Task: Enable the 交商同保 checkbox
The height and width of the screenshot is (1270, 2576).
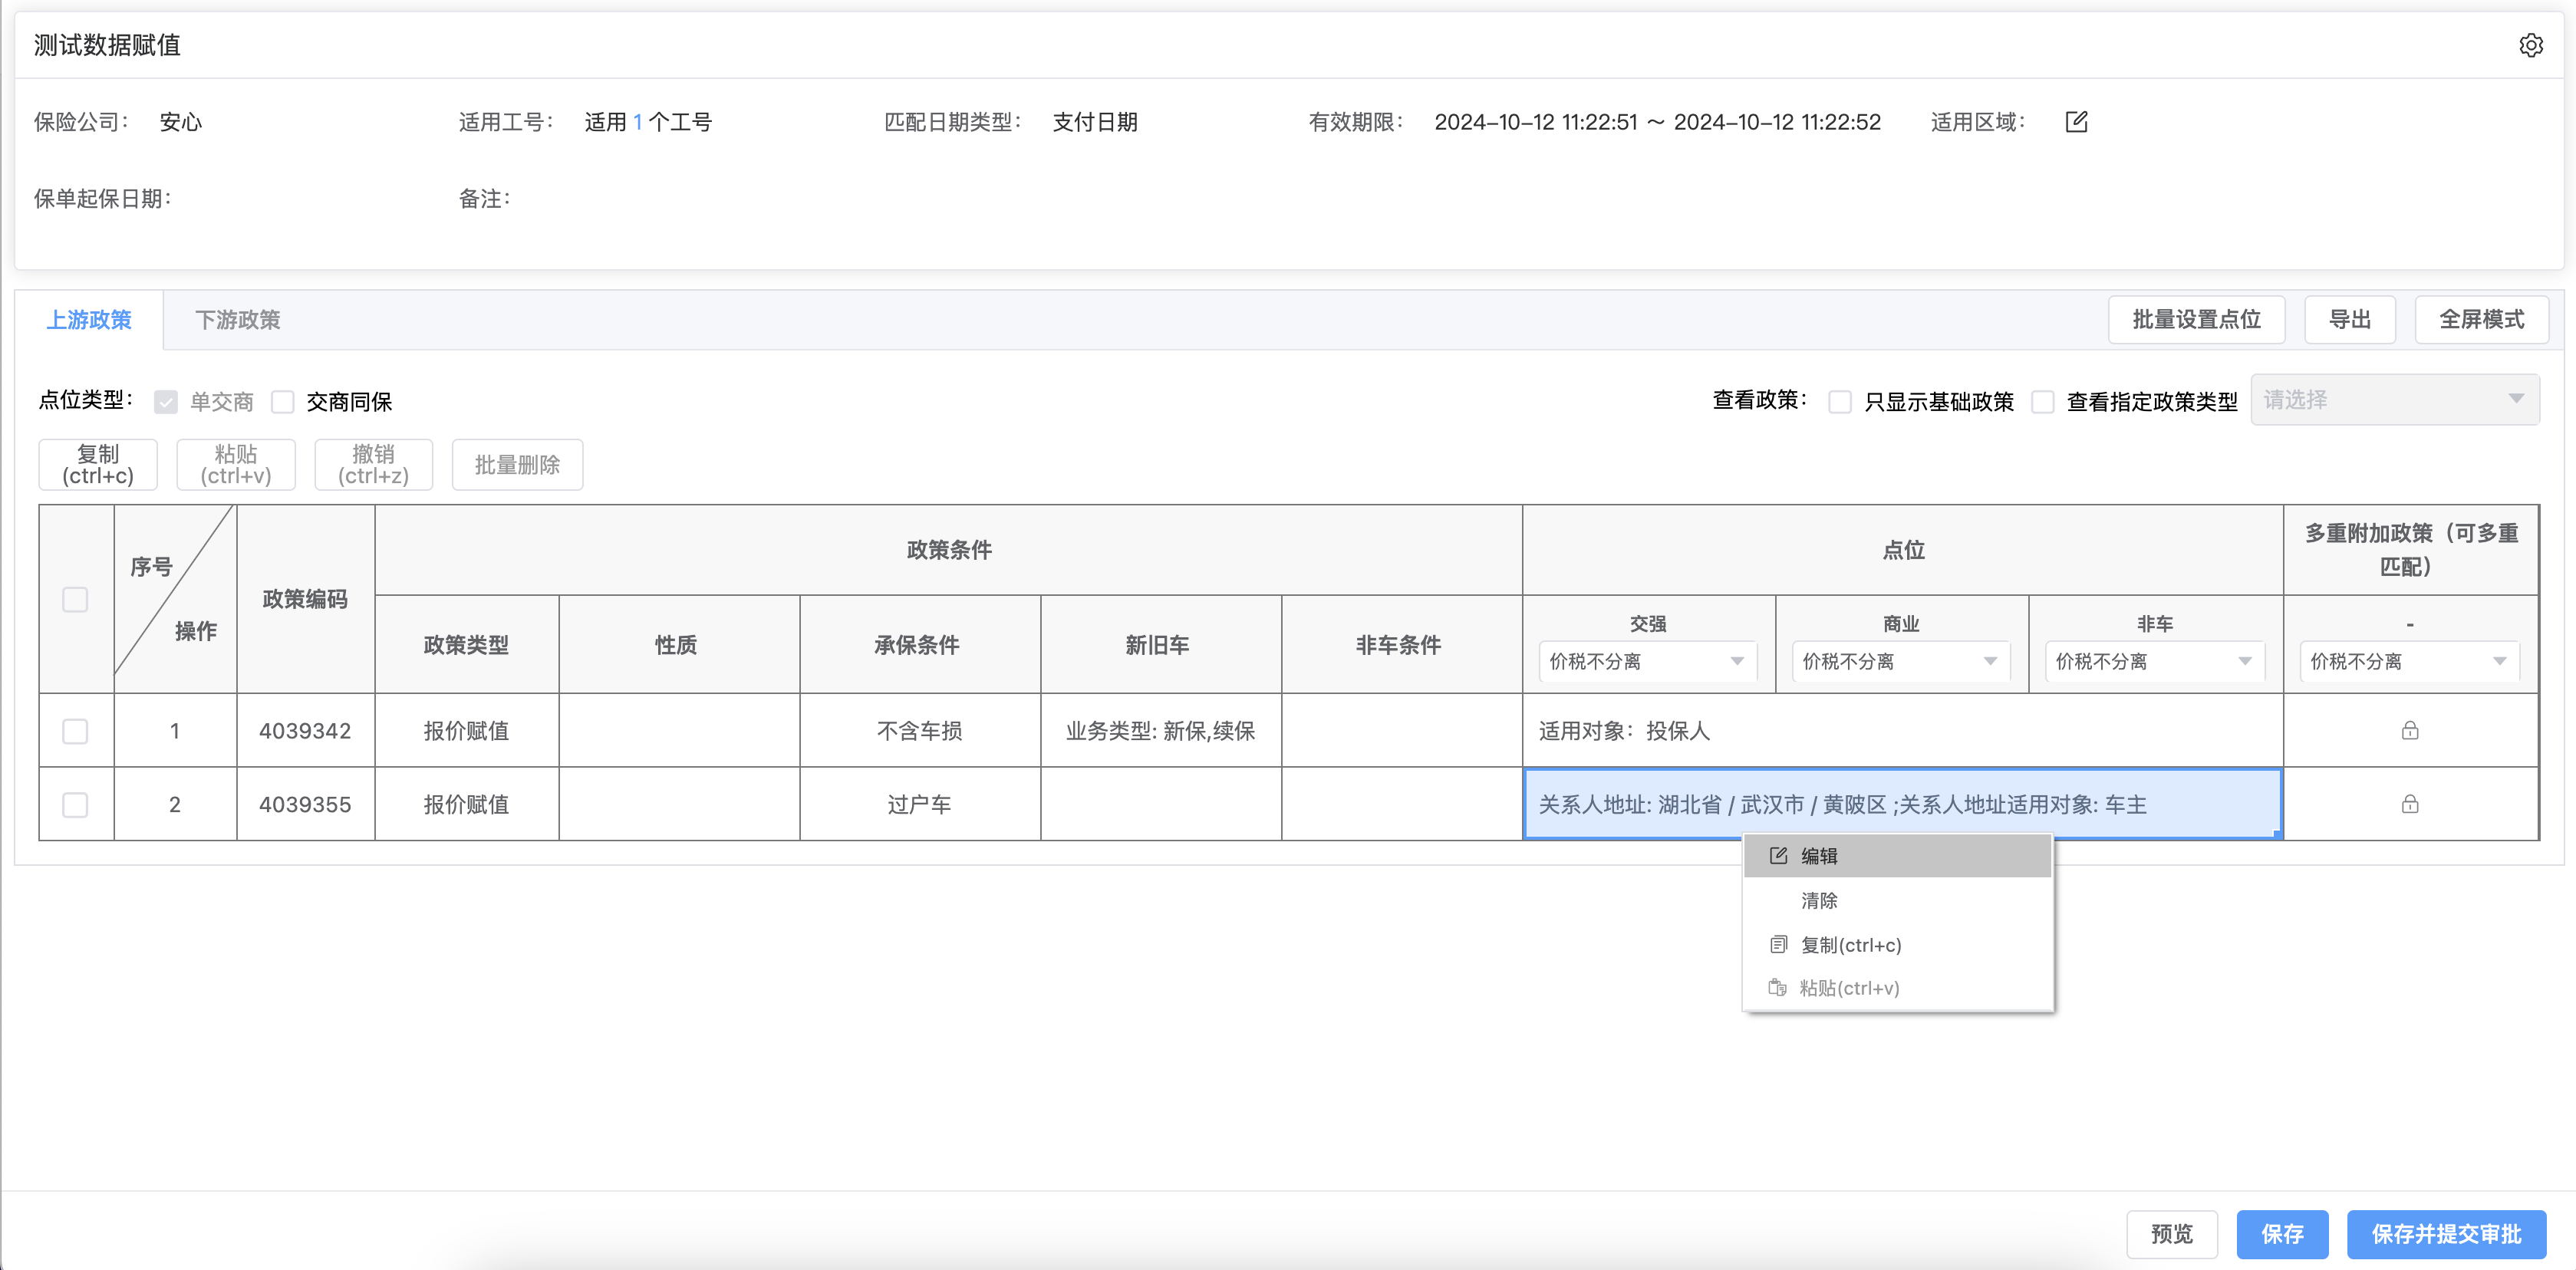Action: 283,402
